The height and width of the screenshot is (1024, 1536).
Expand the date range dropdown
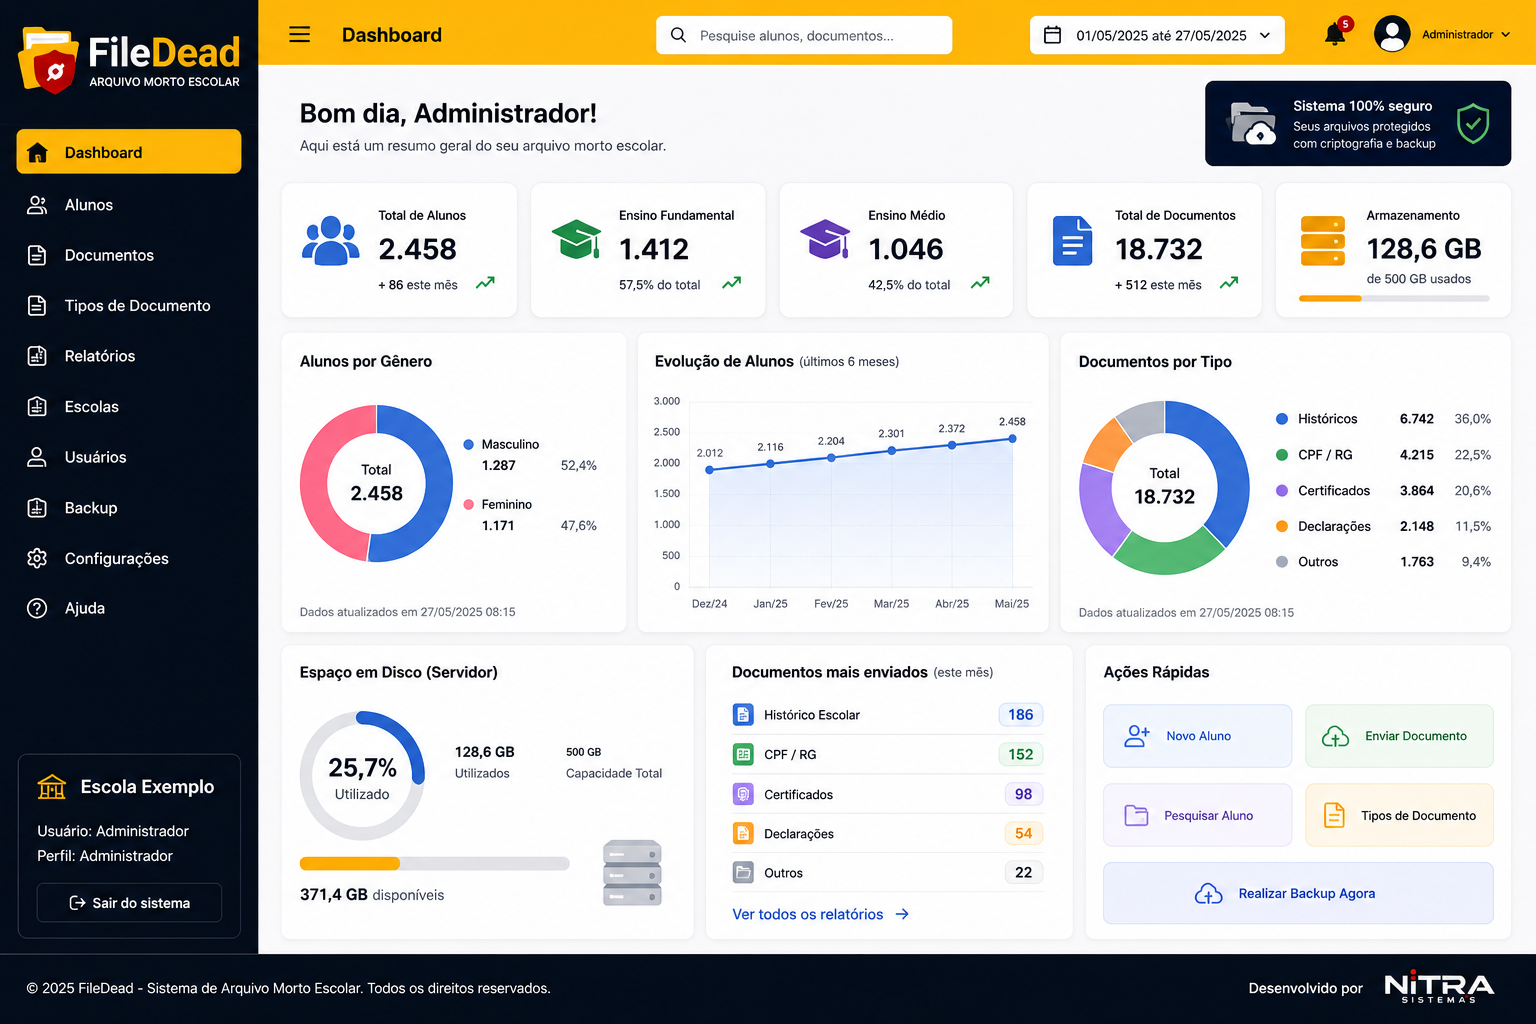click(x=1265, y=35)
